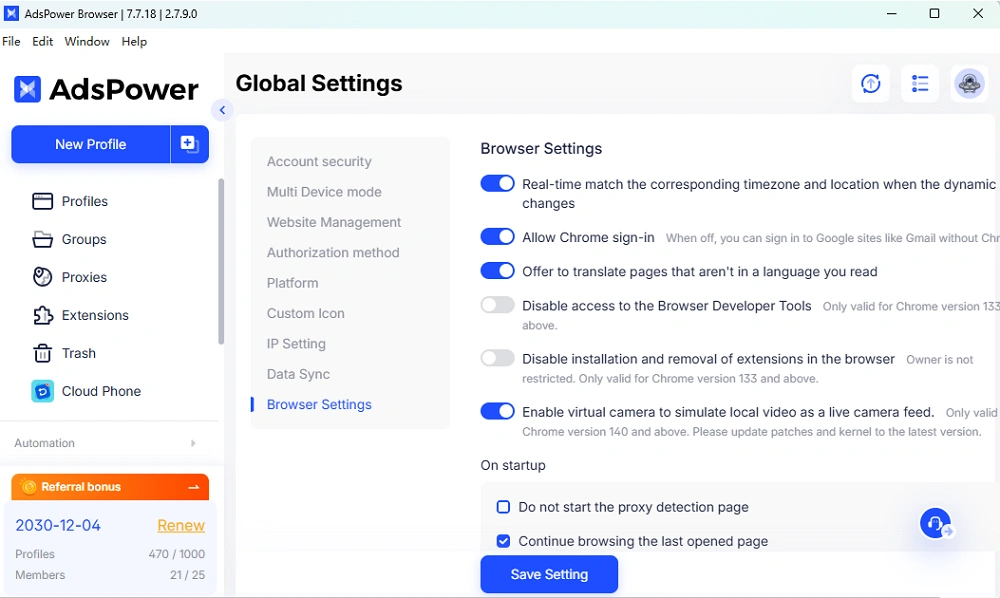The image size is (1000, 598).
Task: Click the user avatar icon
Action: click(968, 84)
